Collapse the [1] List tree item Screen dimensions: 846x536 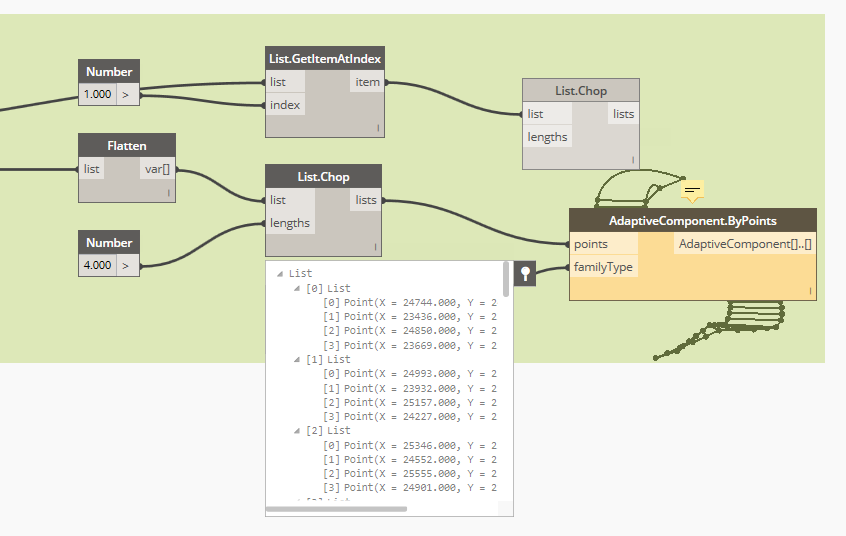tap(297, 359)
